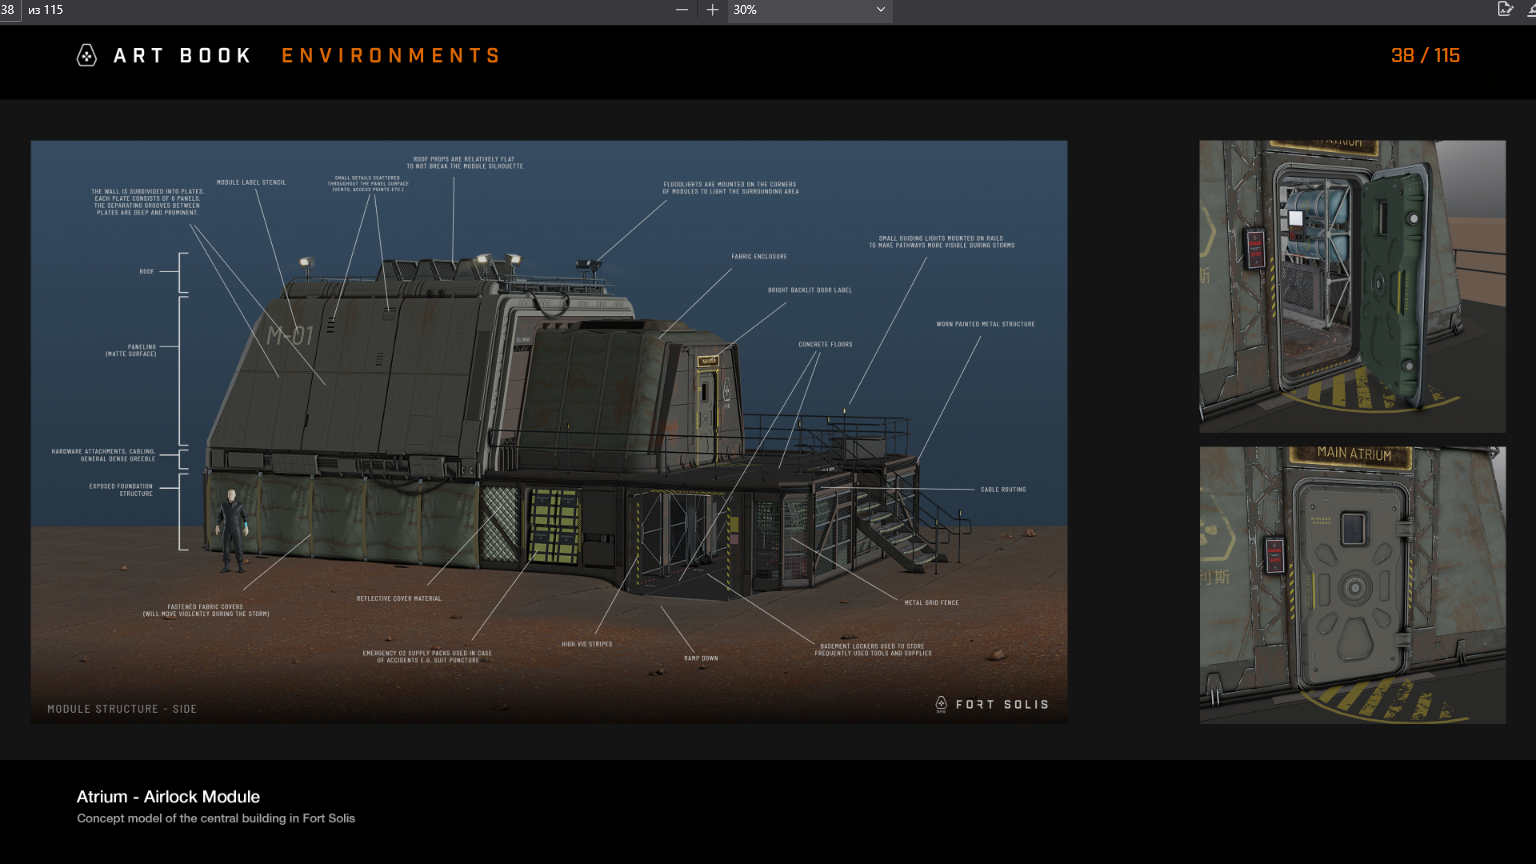Viewport: 1536px width, 864px height.
Task: Click the 'MODULE STRUCTURE - SIDE' label
Action: [122, 709]
